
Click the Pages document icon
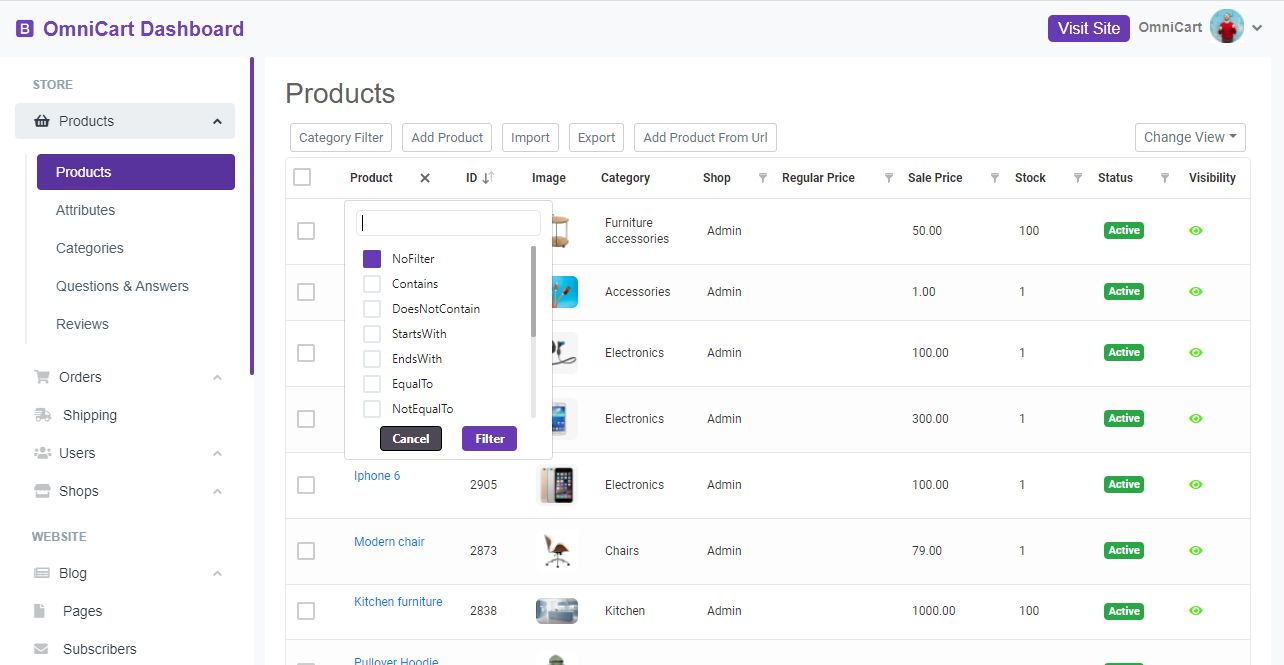tap(40, 611)
